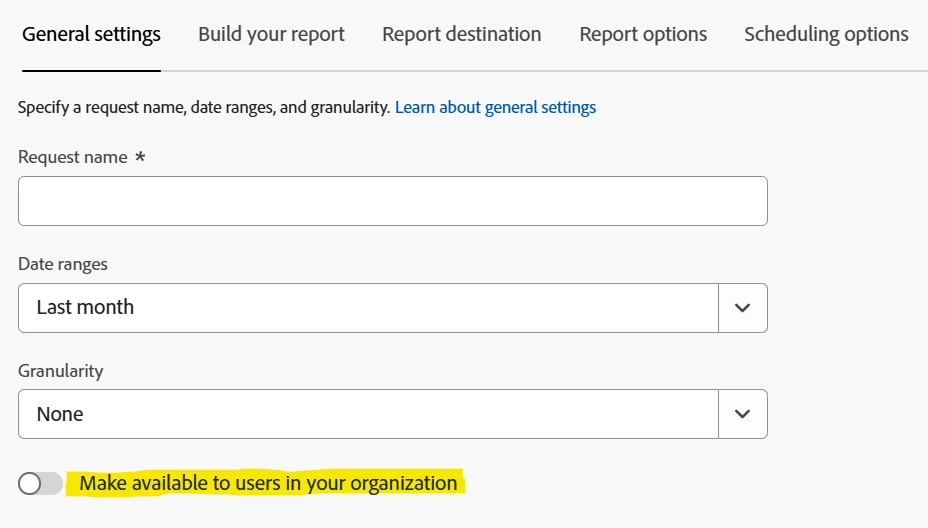The width and height of the screenshot is (928, 528).
Task: Click the 'Request name' field label
Action: click(73, 157)
